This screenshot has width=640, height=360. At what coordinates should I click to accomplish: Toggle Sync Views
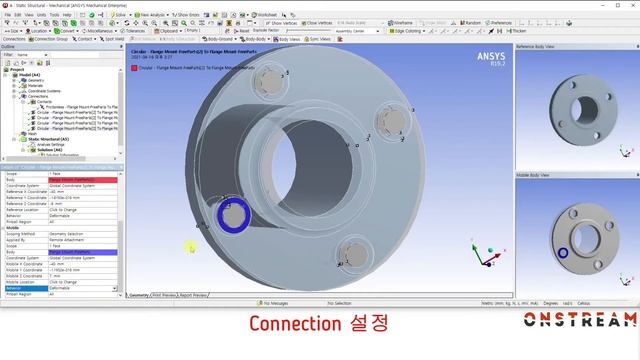[317, 39]
